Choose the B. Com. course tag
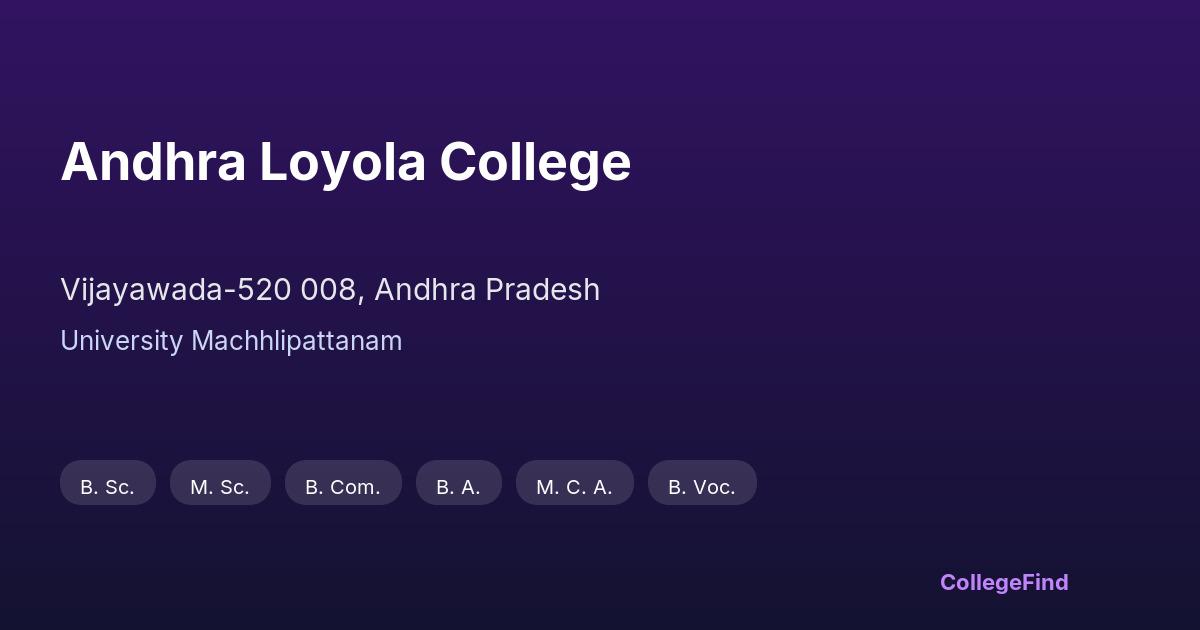Screen dimensions: 1200x630 [x=343, y=487]
